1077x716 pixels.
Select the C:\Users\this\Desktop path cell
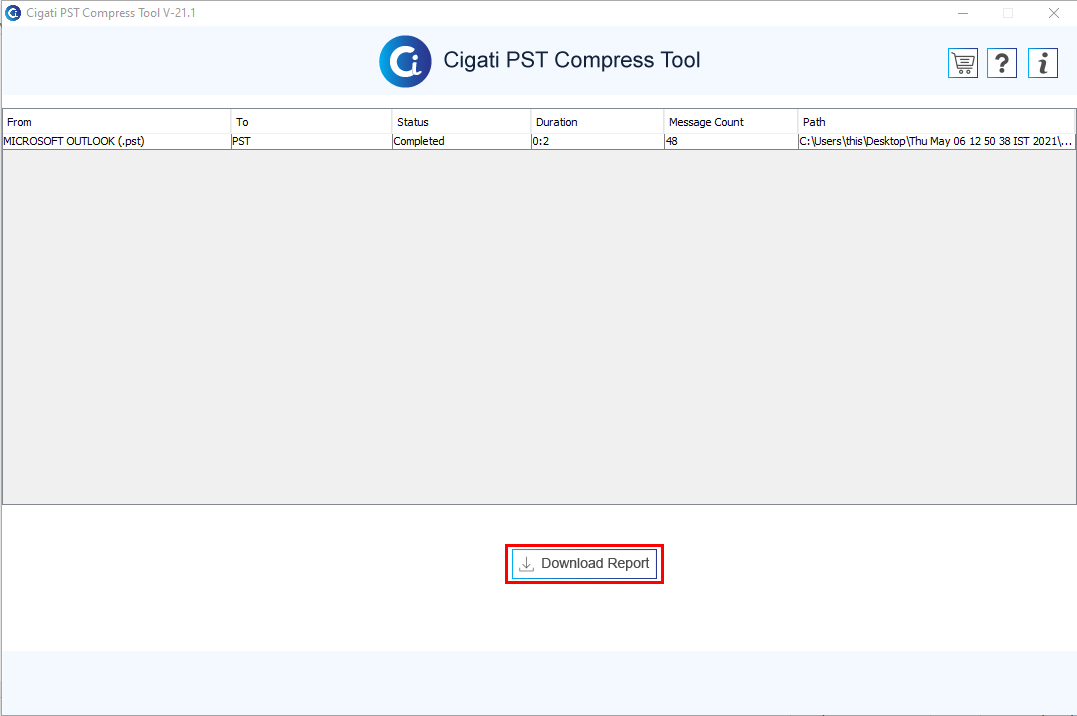pyautogui.click(x=936, y=141)
